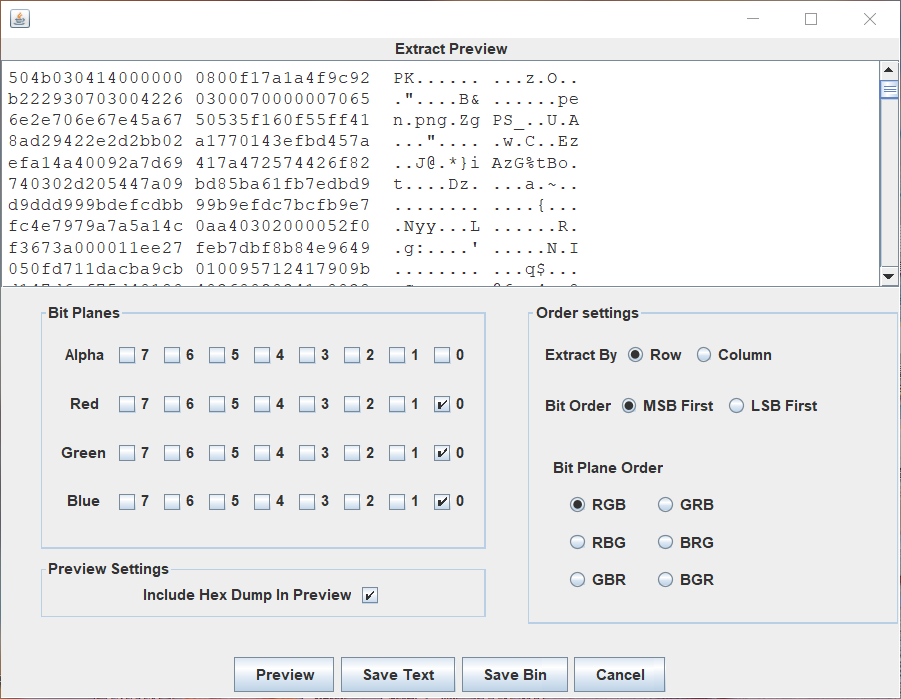Select BRG bit plane order

665,542
